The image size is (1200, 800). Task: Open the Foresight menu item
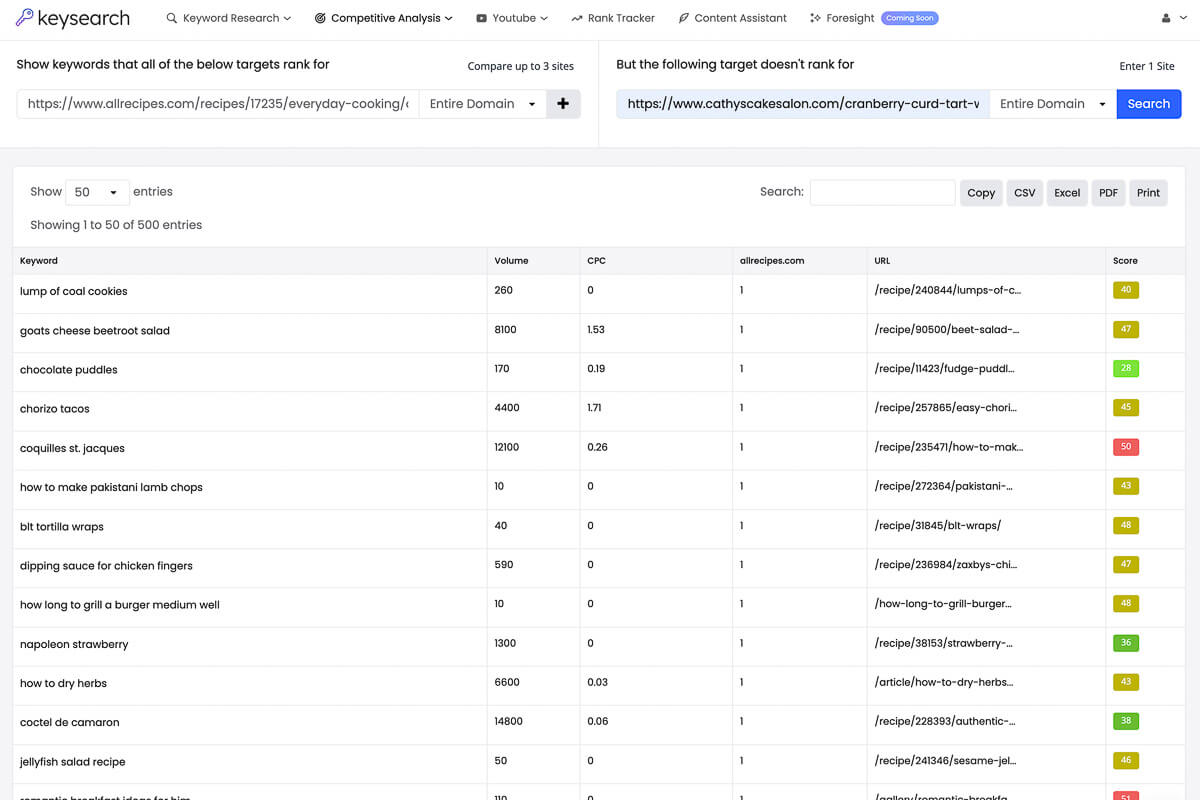(842, 18)
